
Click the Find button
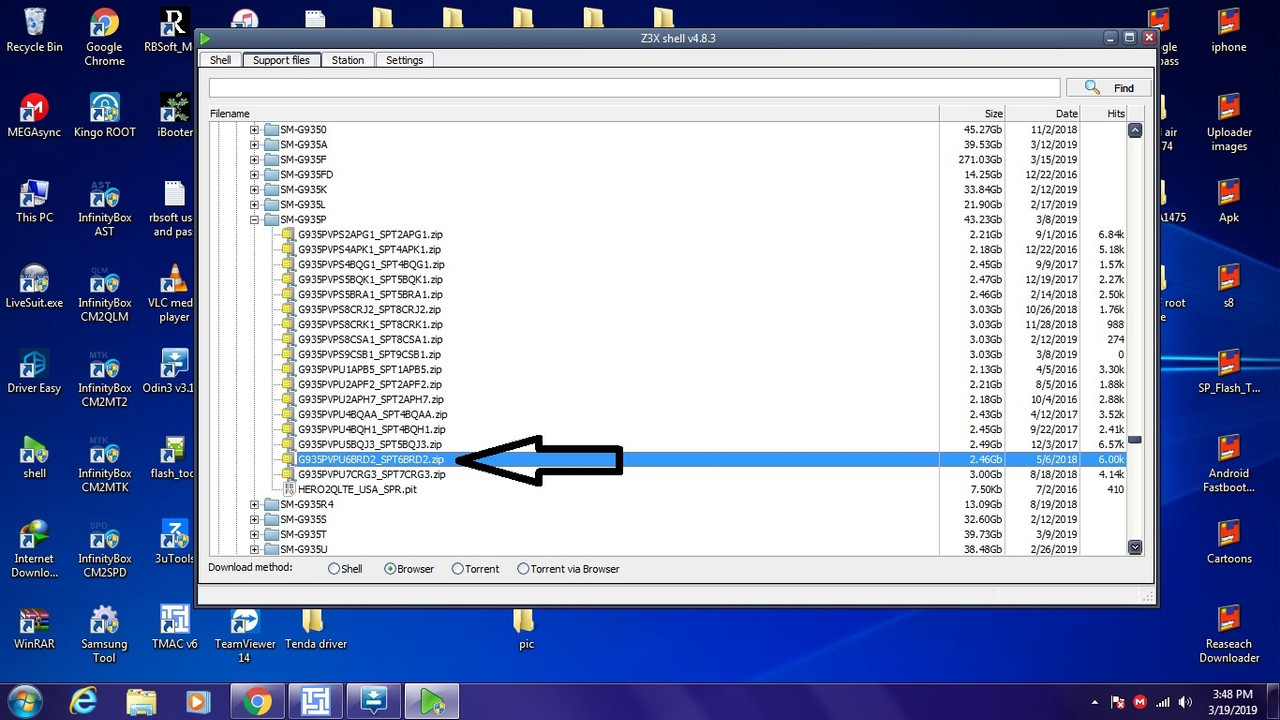1109,88
